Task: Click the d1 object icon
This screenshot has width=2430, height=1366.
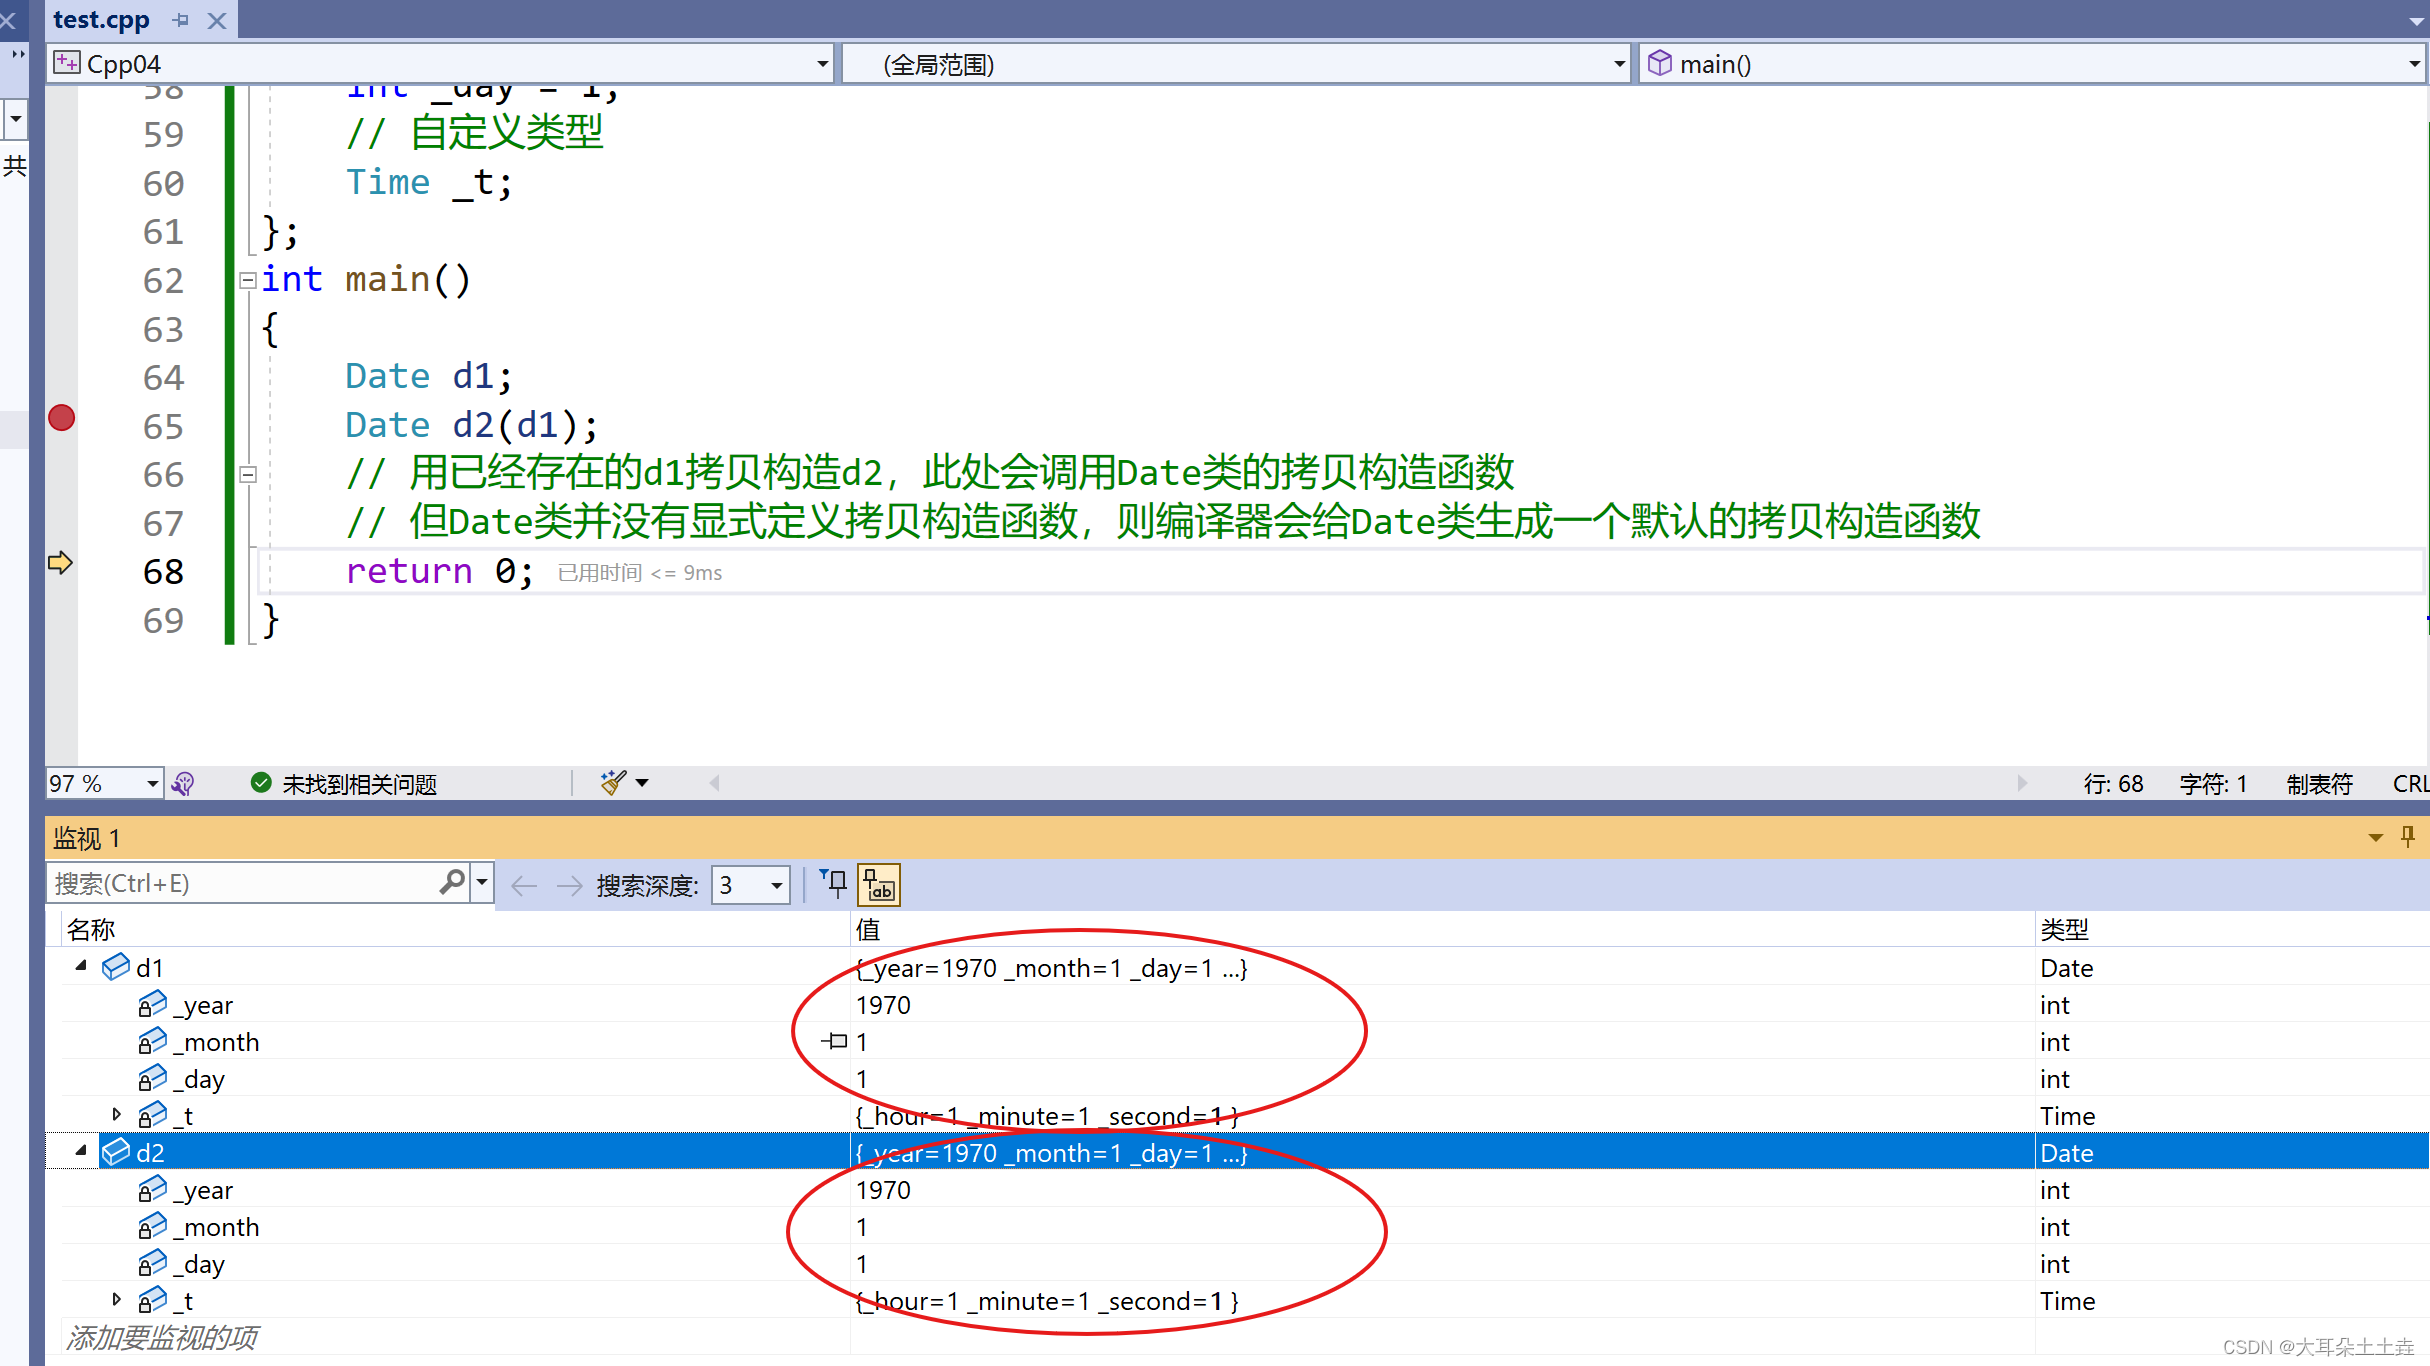Action: [x=116, y=966]
